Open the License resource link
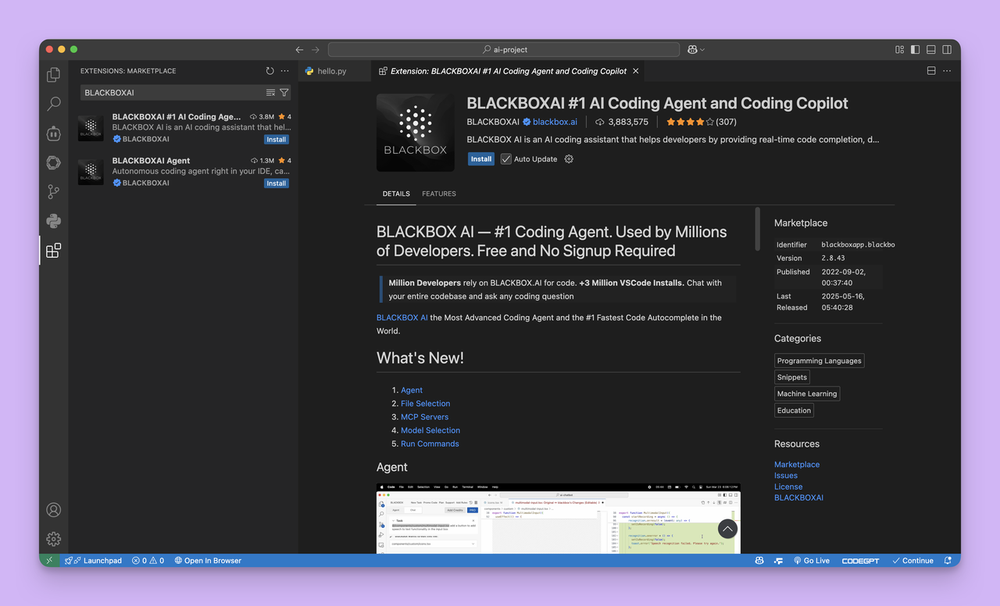The image size is (1000, 606). [788, 486]
